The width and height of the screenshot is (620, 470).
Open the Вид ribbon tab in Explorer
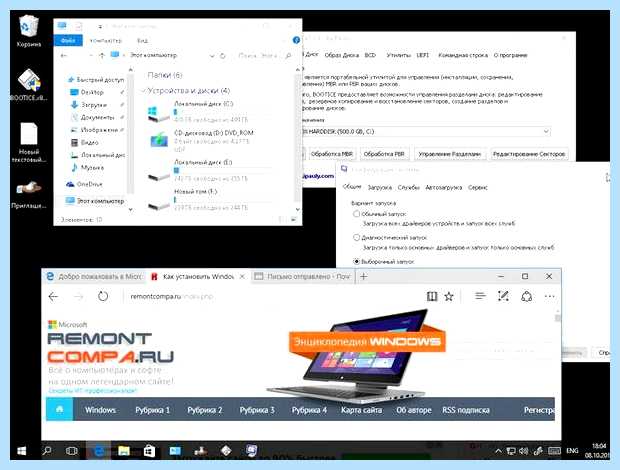coord(142,41)
